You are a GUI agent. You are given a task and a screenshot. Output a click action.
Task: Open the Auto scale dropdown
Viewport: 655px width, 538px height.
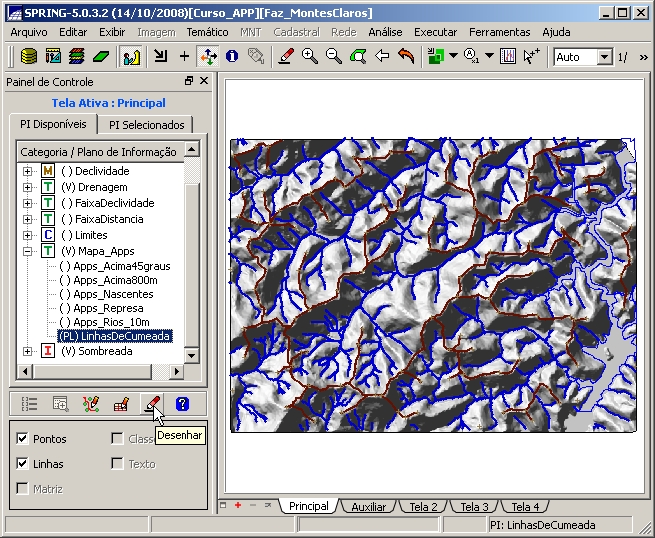pyautogui.click(x=604, y=57)
